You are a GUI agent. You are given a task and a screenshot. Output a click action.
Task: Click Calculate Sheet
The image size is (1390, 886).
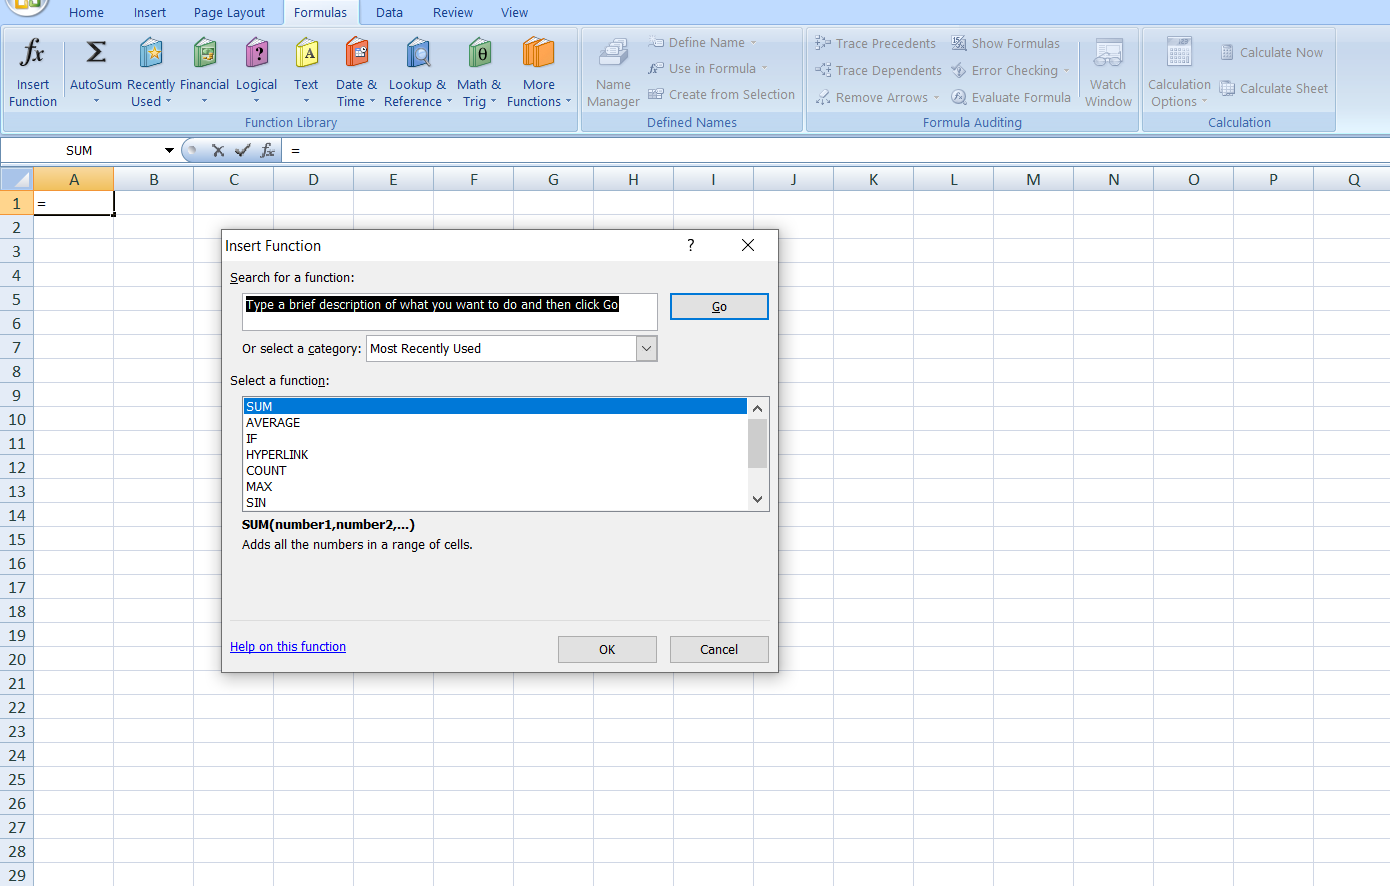click(1273, 88)
